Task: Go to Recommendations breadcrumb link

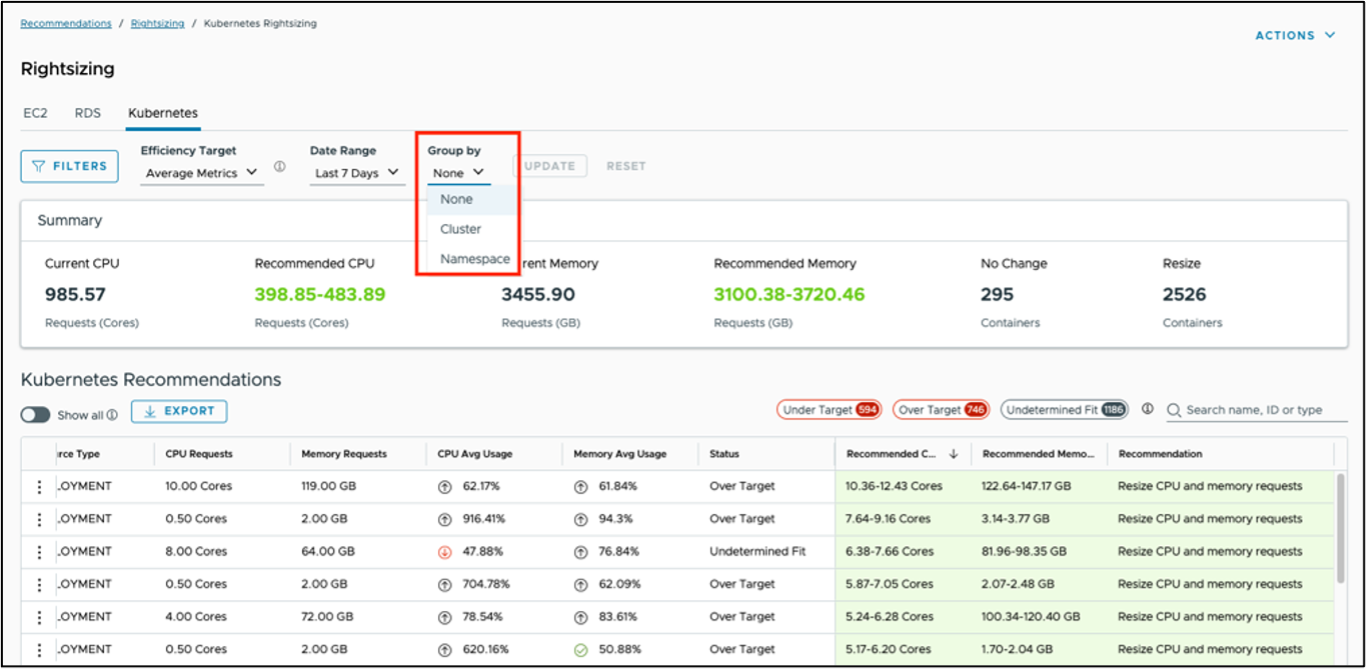Action: click(66, 23)
